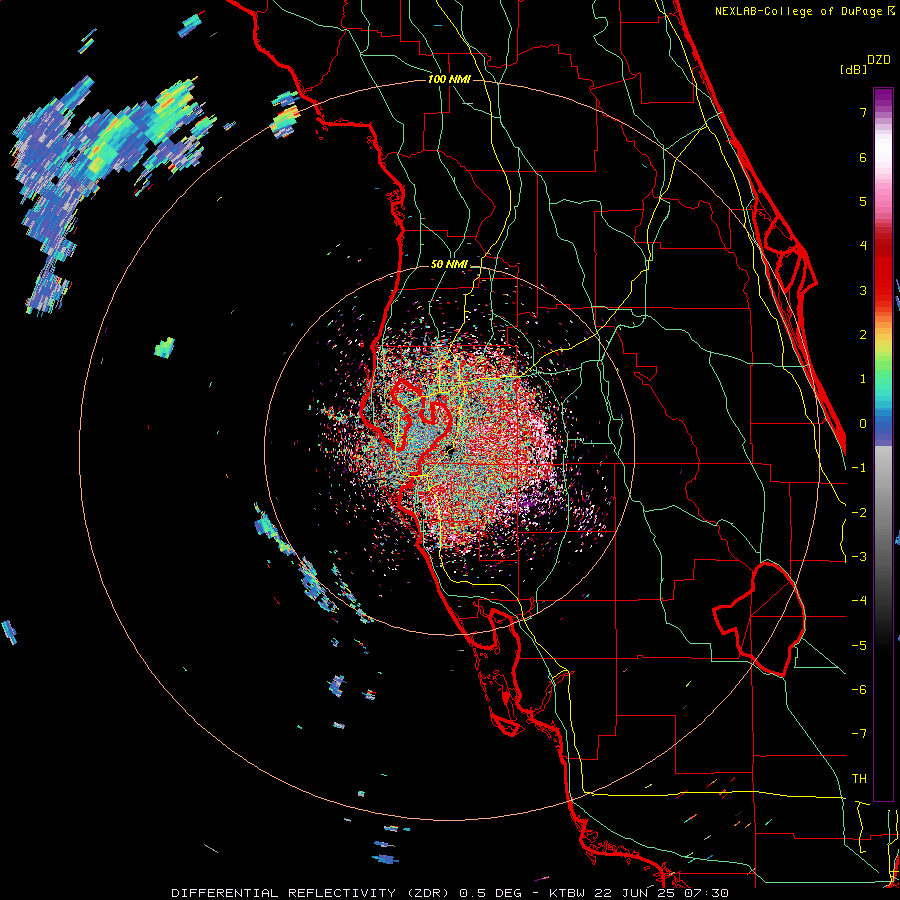This screenshot has height=900, width=900.
Task: Click the -3 label on the color scale
Action: [859, 557]
